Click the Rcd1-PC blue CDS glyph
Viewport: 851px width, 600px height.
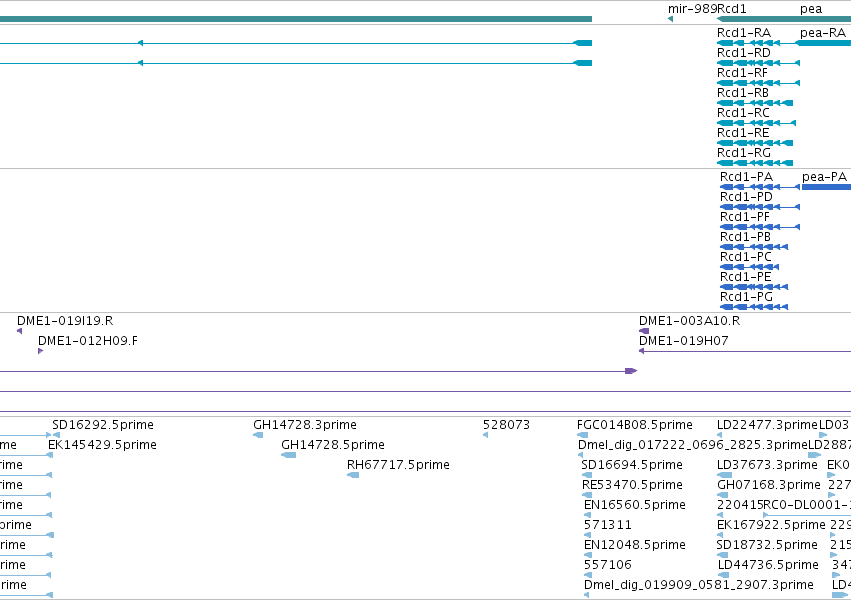(750, 267)
